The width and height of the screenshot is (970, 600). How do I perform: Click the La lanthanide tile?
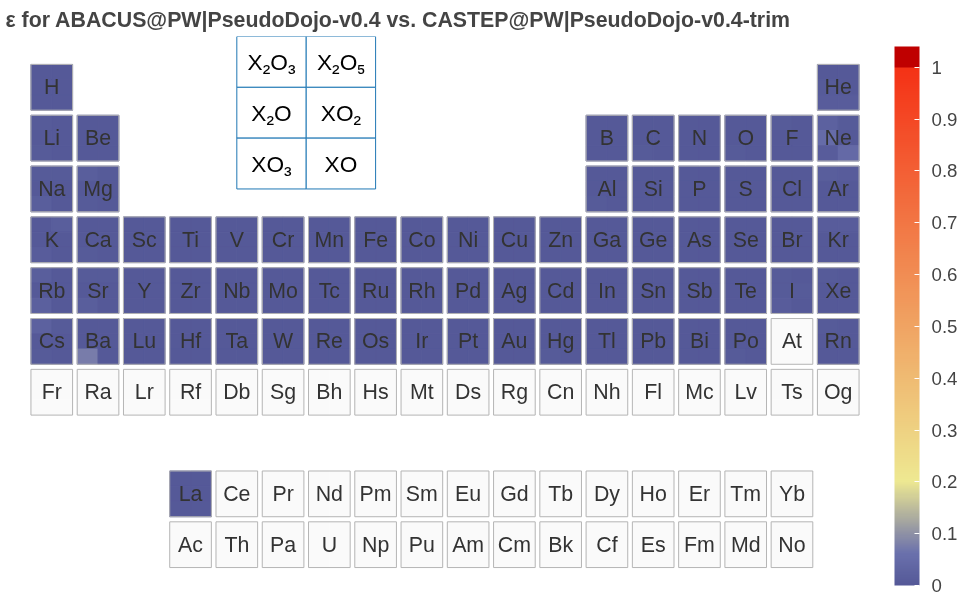coord(190,494)
